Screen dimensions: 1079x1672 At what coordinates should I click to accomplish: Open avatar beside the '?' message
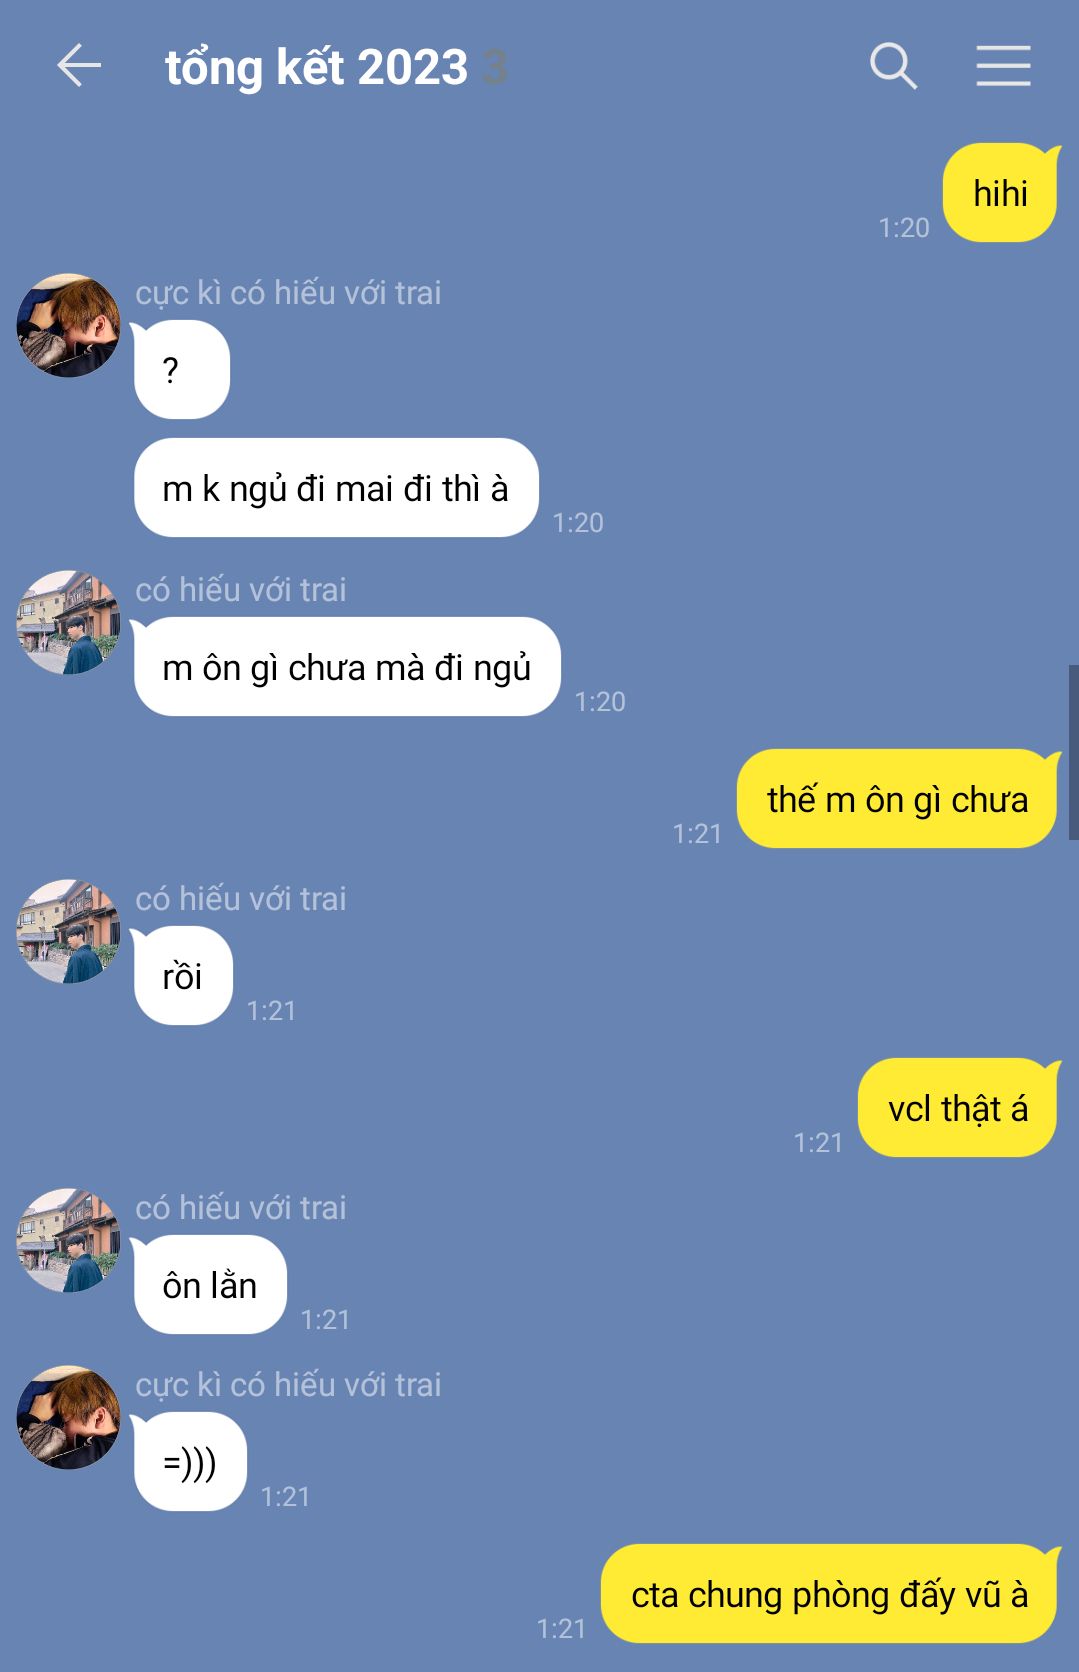coord(68,325)
